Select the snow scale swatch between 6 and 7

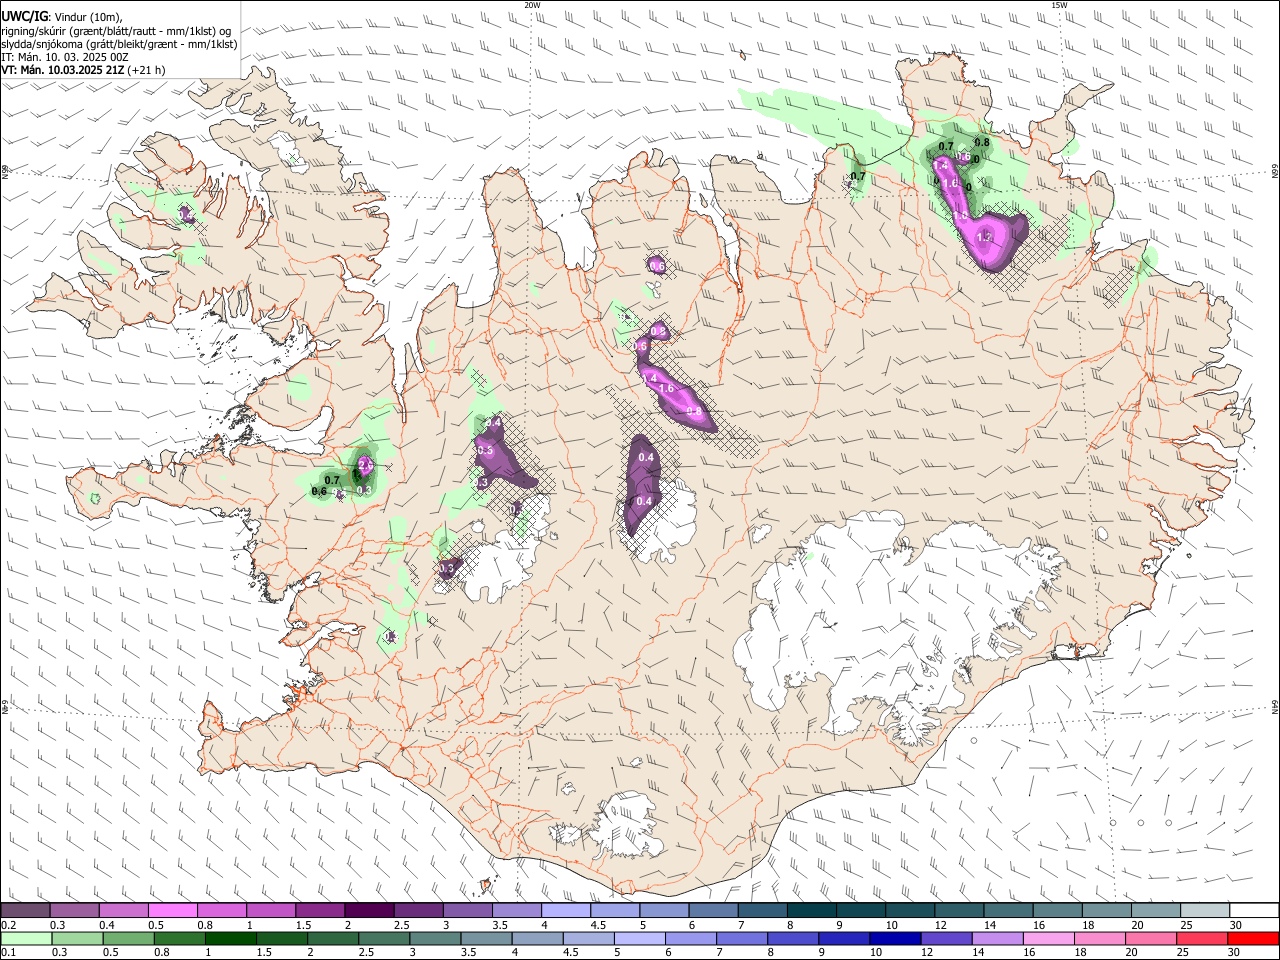pyautogui.click(x=713, y=910)
